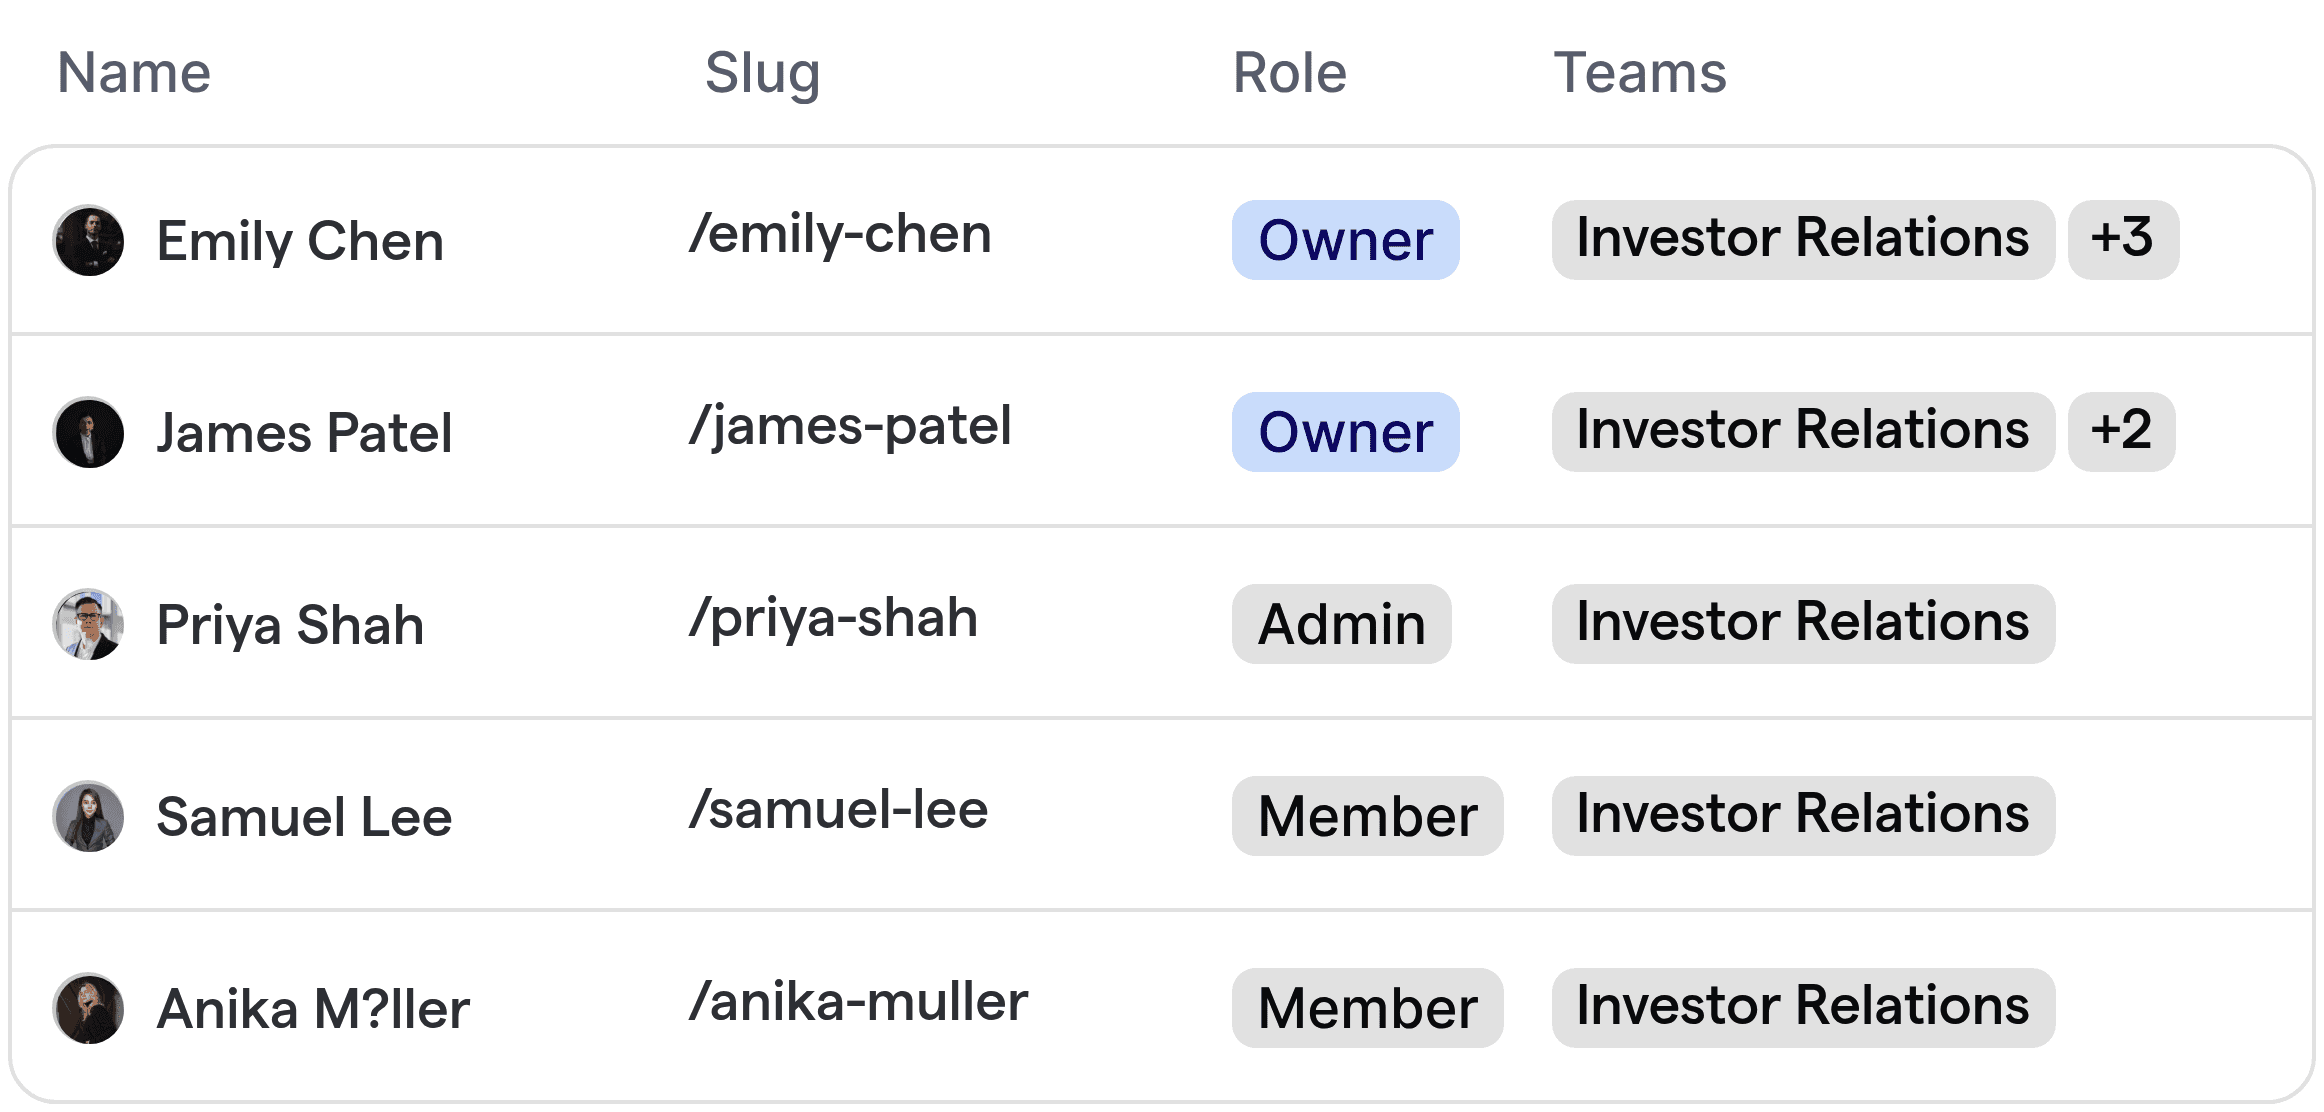Show James Patel's +2 hidden teams
The image size is (2324, 1112).
coord(2123,432)
